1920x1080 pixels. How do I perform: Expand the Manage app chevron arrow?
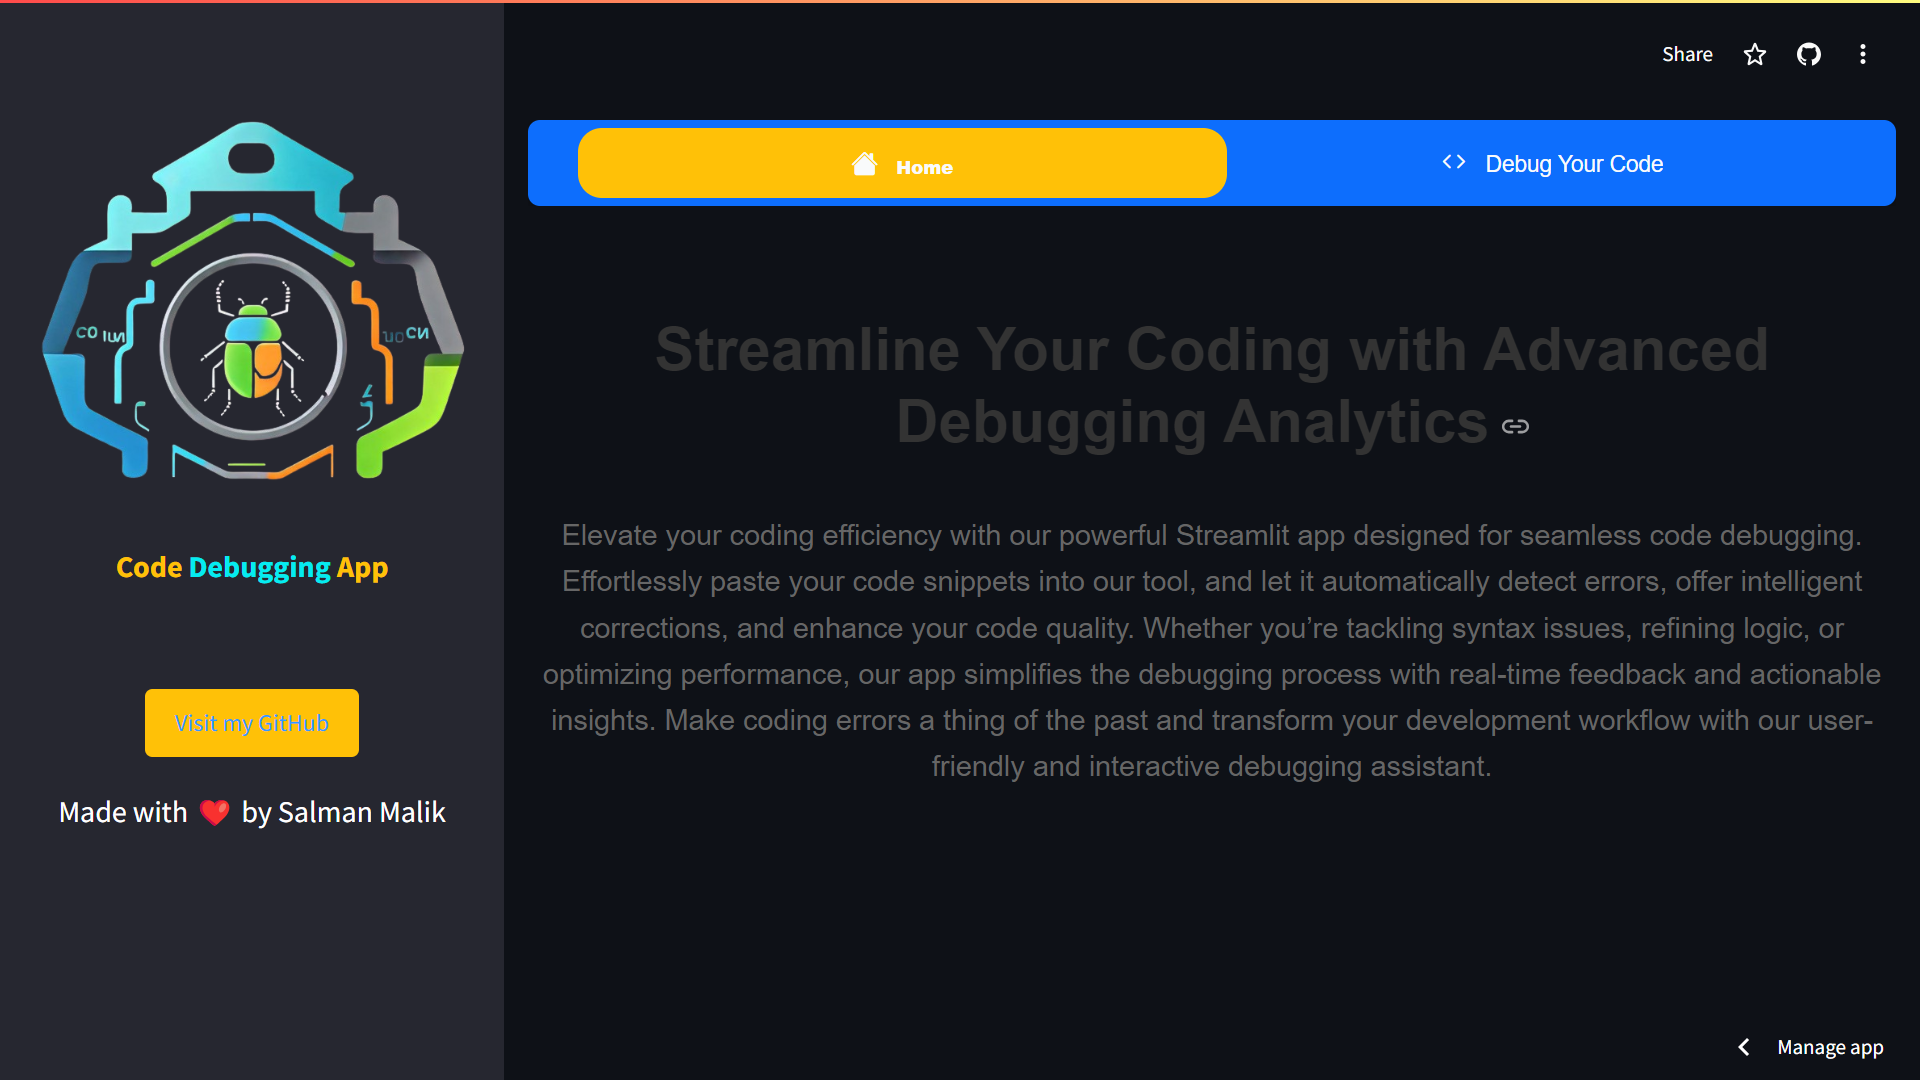click(x=1744, y=1047)
